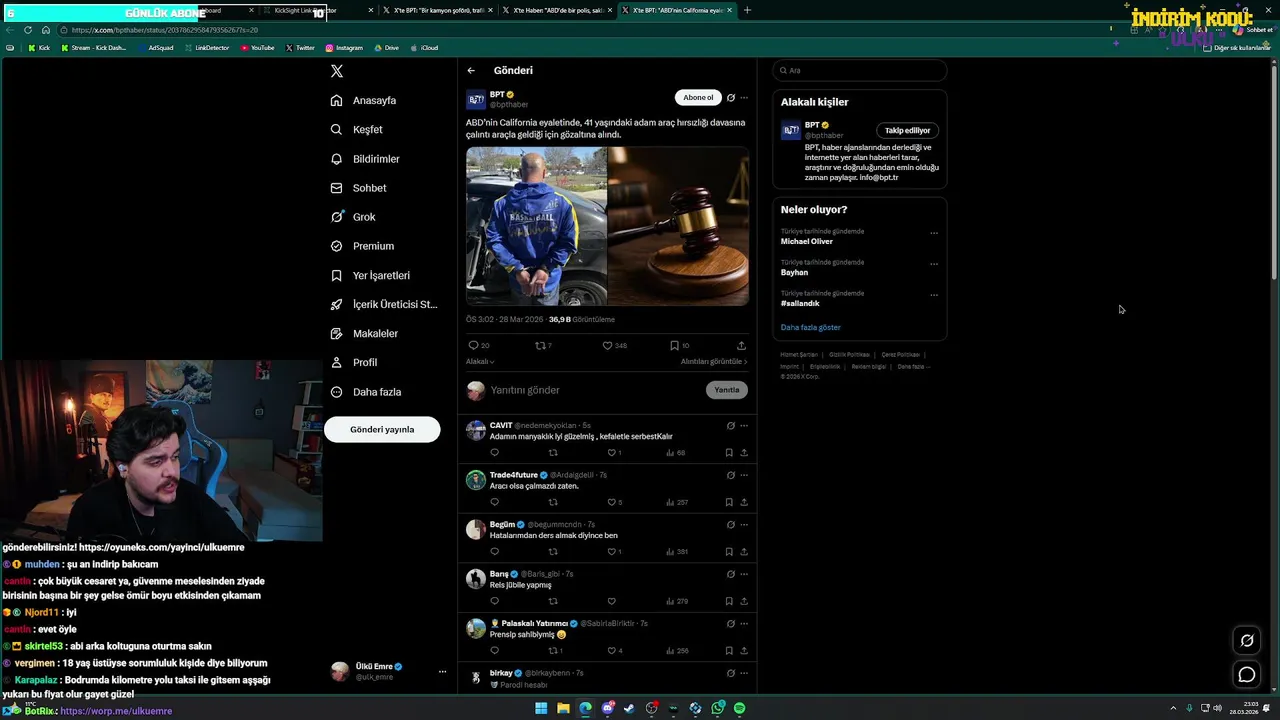
Task: Open Sohbet messages
Action: tap(358, 188)
